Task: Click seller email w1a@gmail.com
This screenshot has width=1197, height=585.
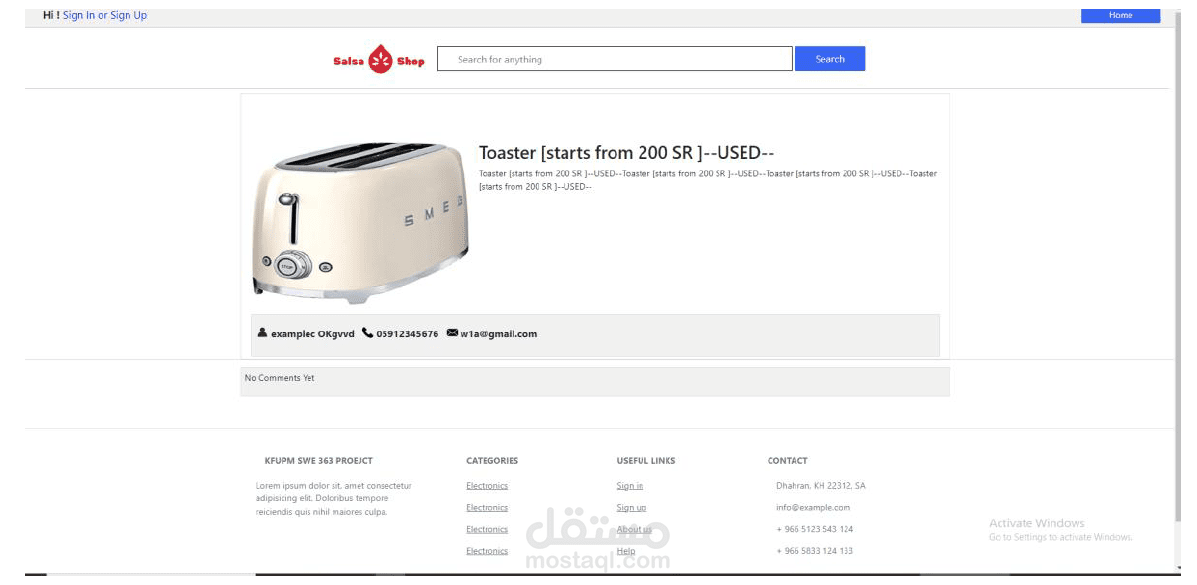Action: pyautogui.click(x=498, y=334)
